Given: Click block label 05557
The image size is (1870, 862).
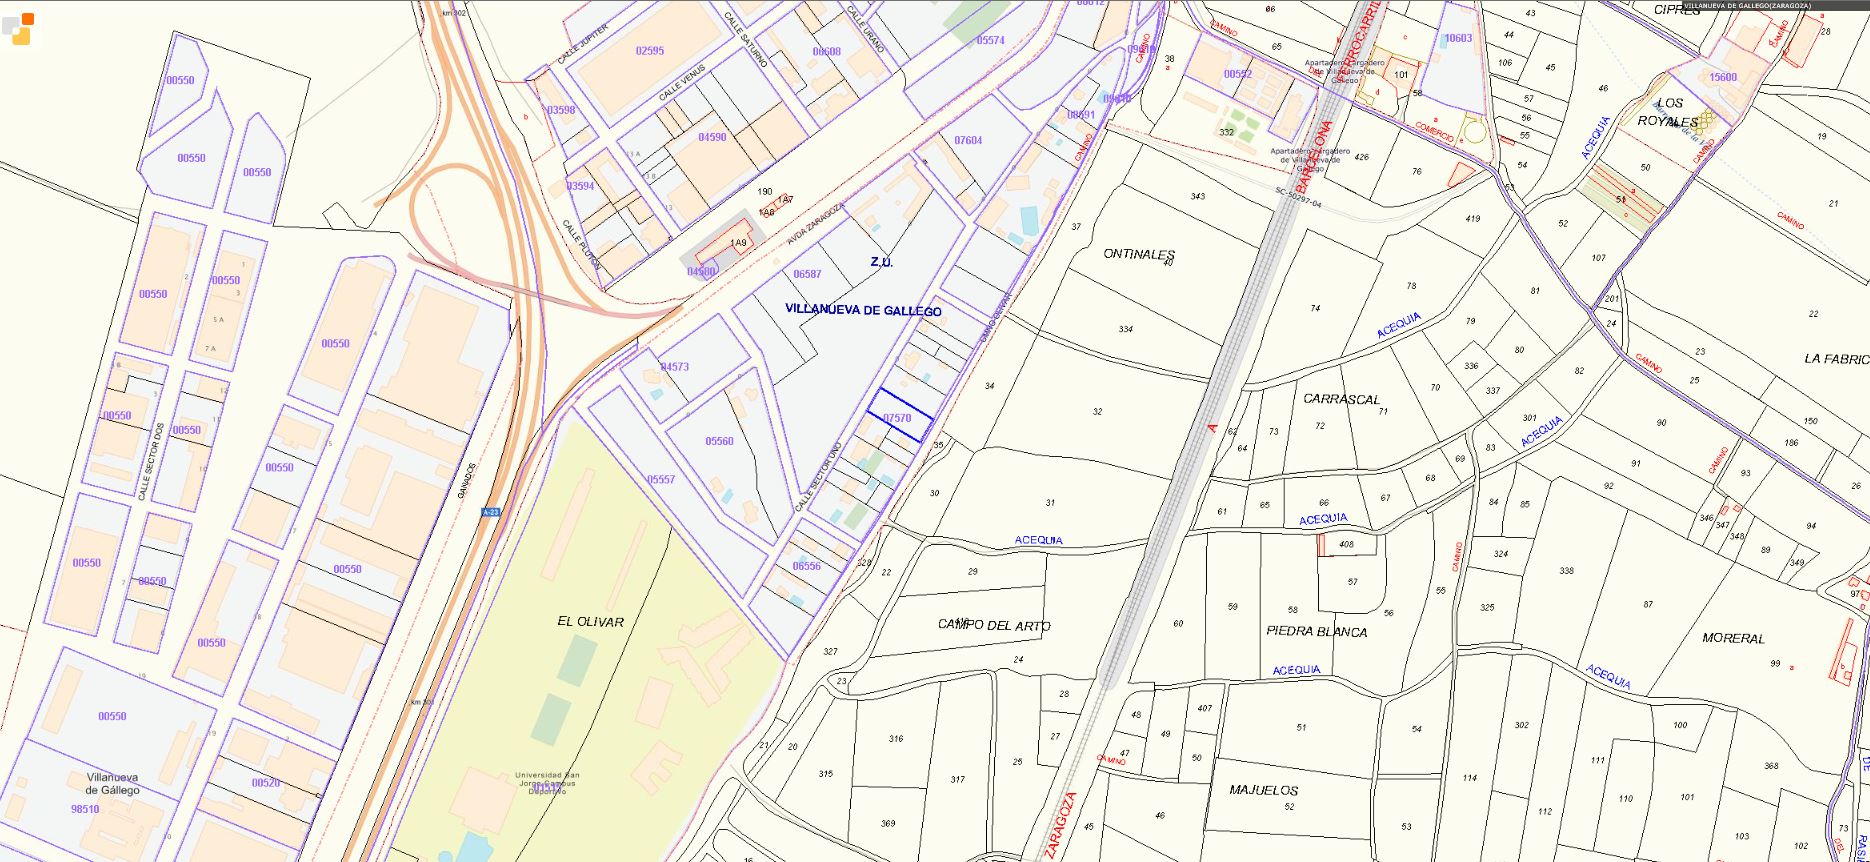Looking at the screenshot, I should [x=661, y=480].
